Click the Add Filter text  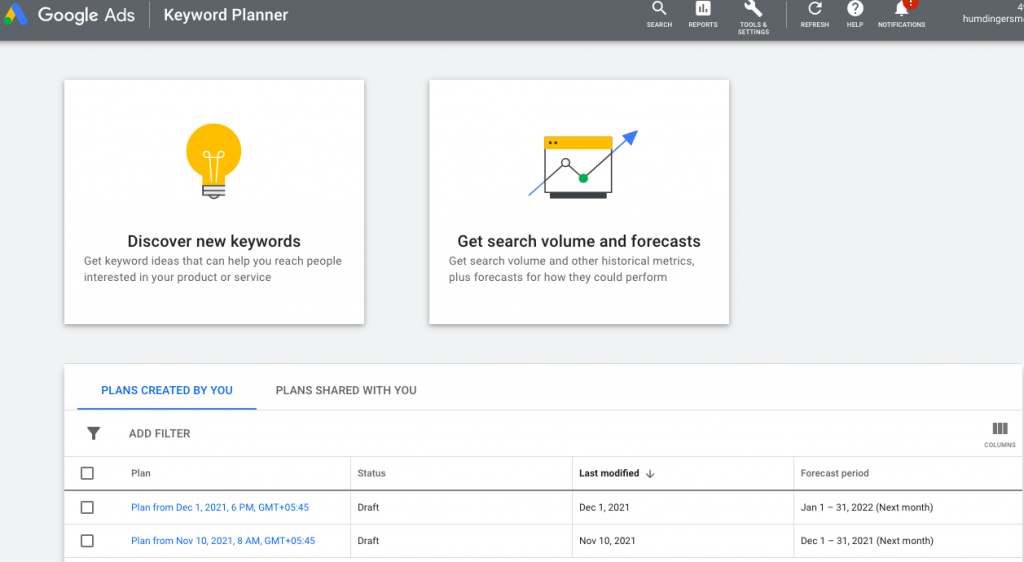[x=159, y=433]
